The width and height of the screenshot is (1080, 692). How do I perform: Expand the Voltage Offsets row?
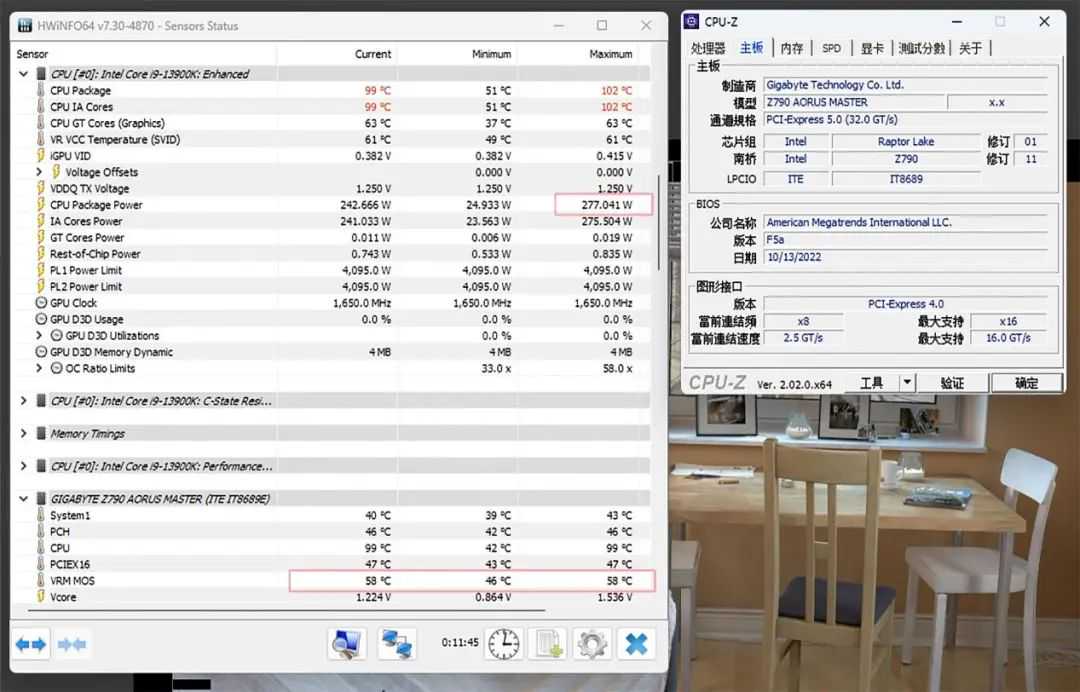click(39, 172)
